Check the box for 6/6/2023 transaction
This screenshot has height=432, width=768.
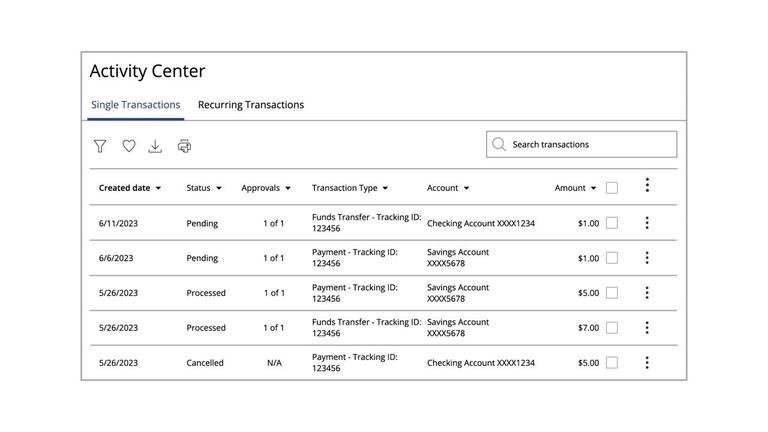(612, 258)
